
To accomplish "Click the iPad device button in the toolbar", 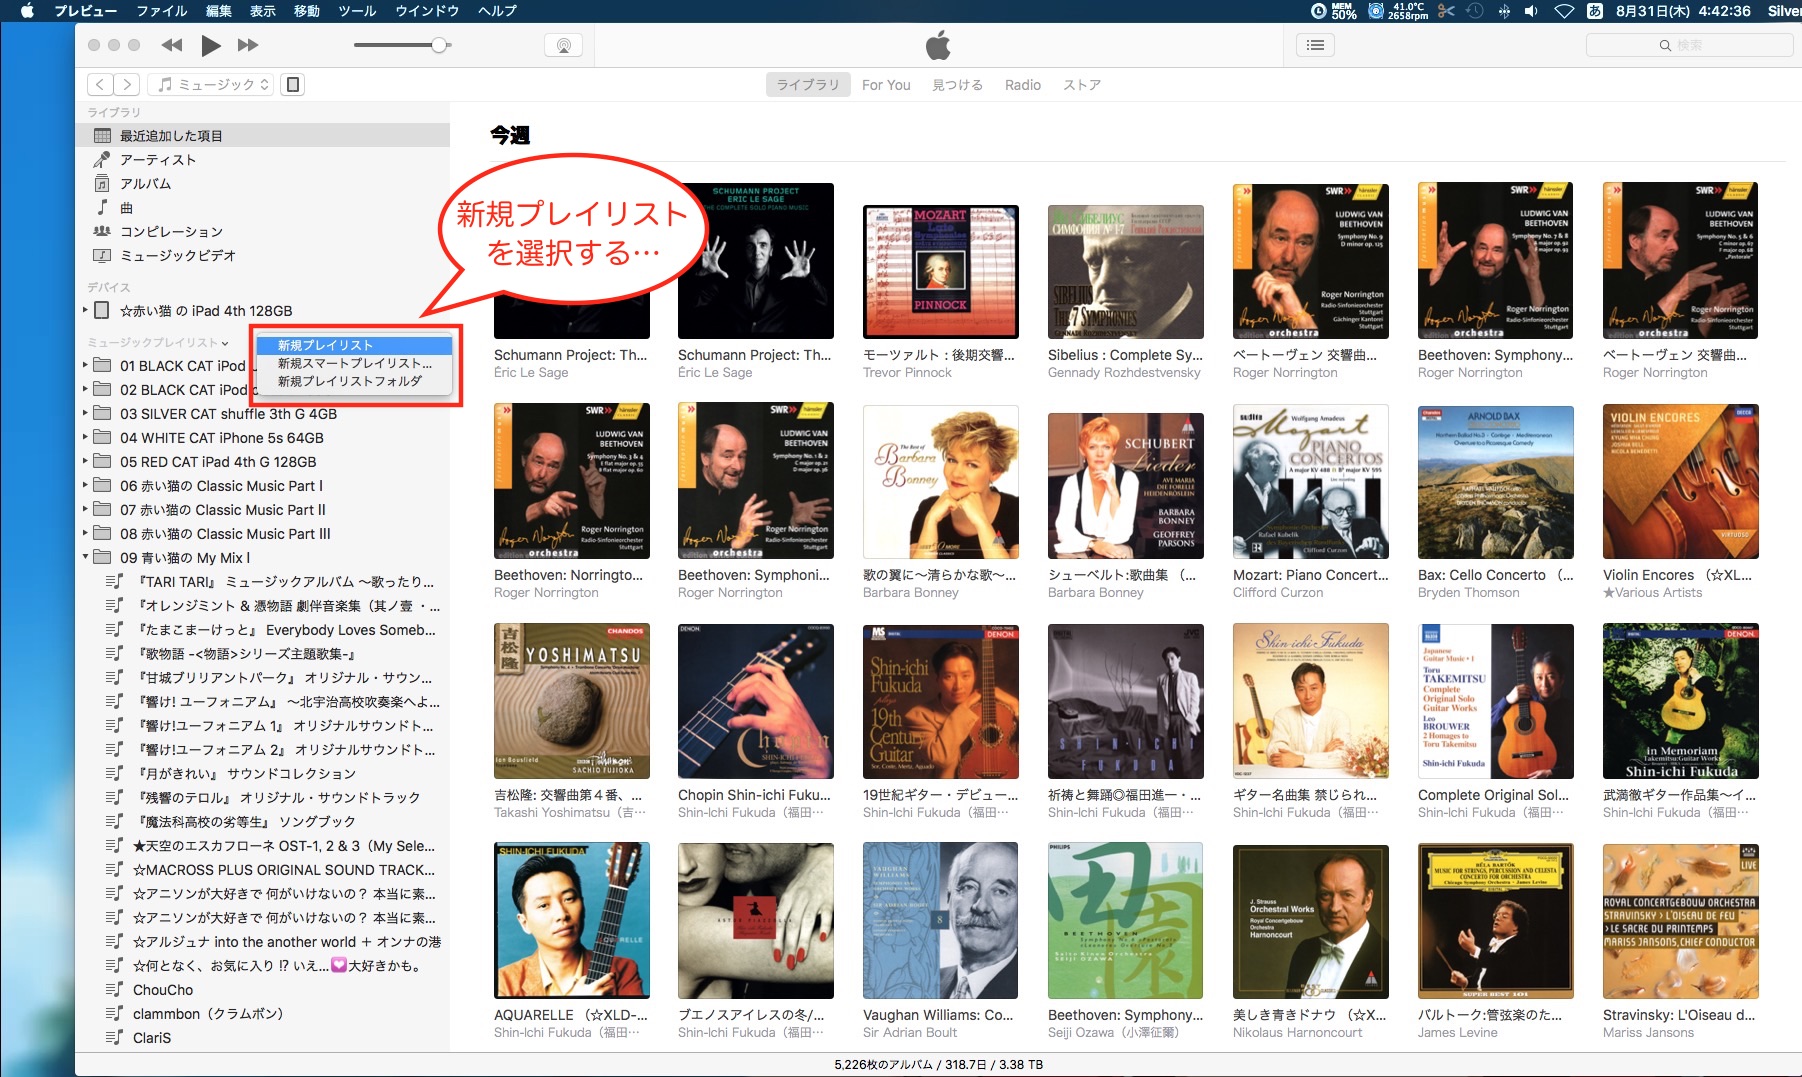I will click(293, 85).
